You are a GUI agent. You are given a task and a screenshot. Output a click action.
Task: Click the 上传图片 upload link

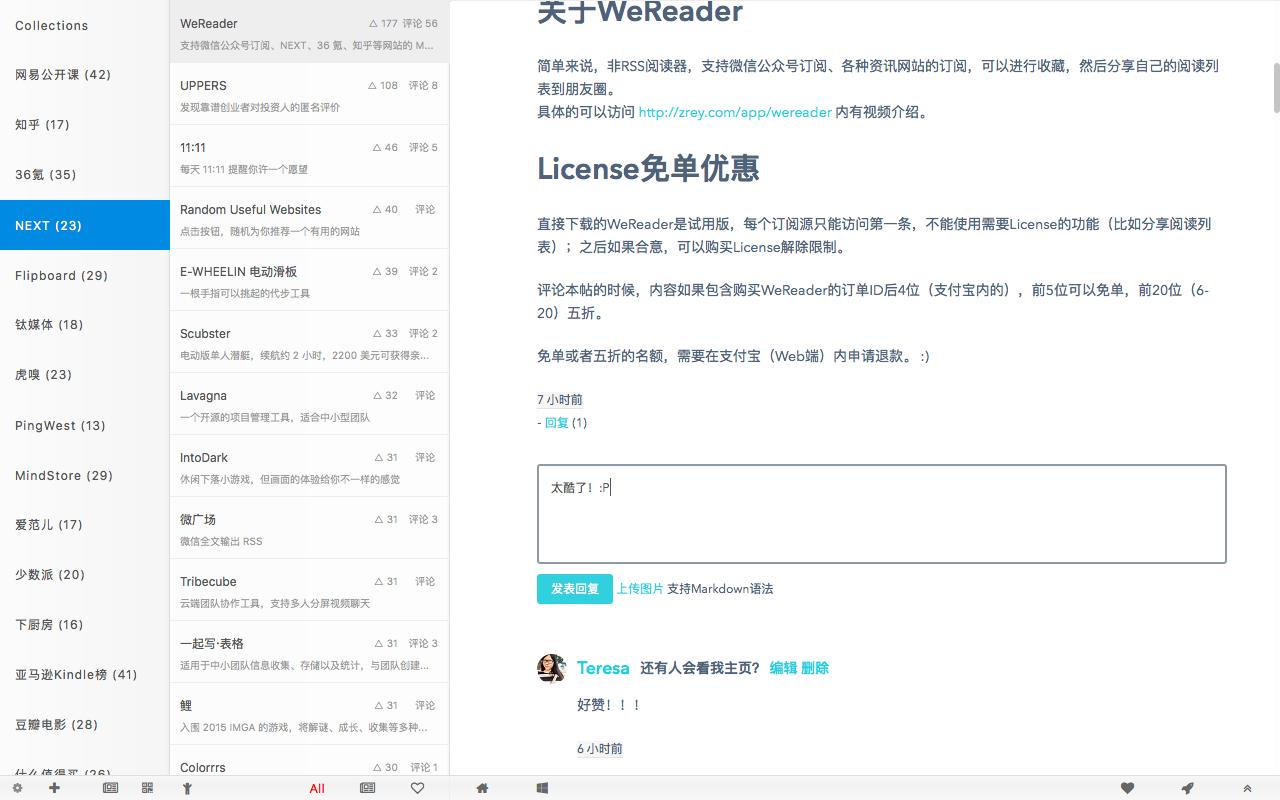point(640,589)
